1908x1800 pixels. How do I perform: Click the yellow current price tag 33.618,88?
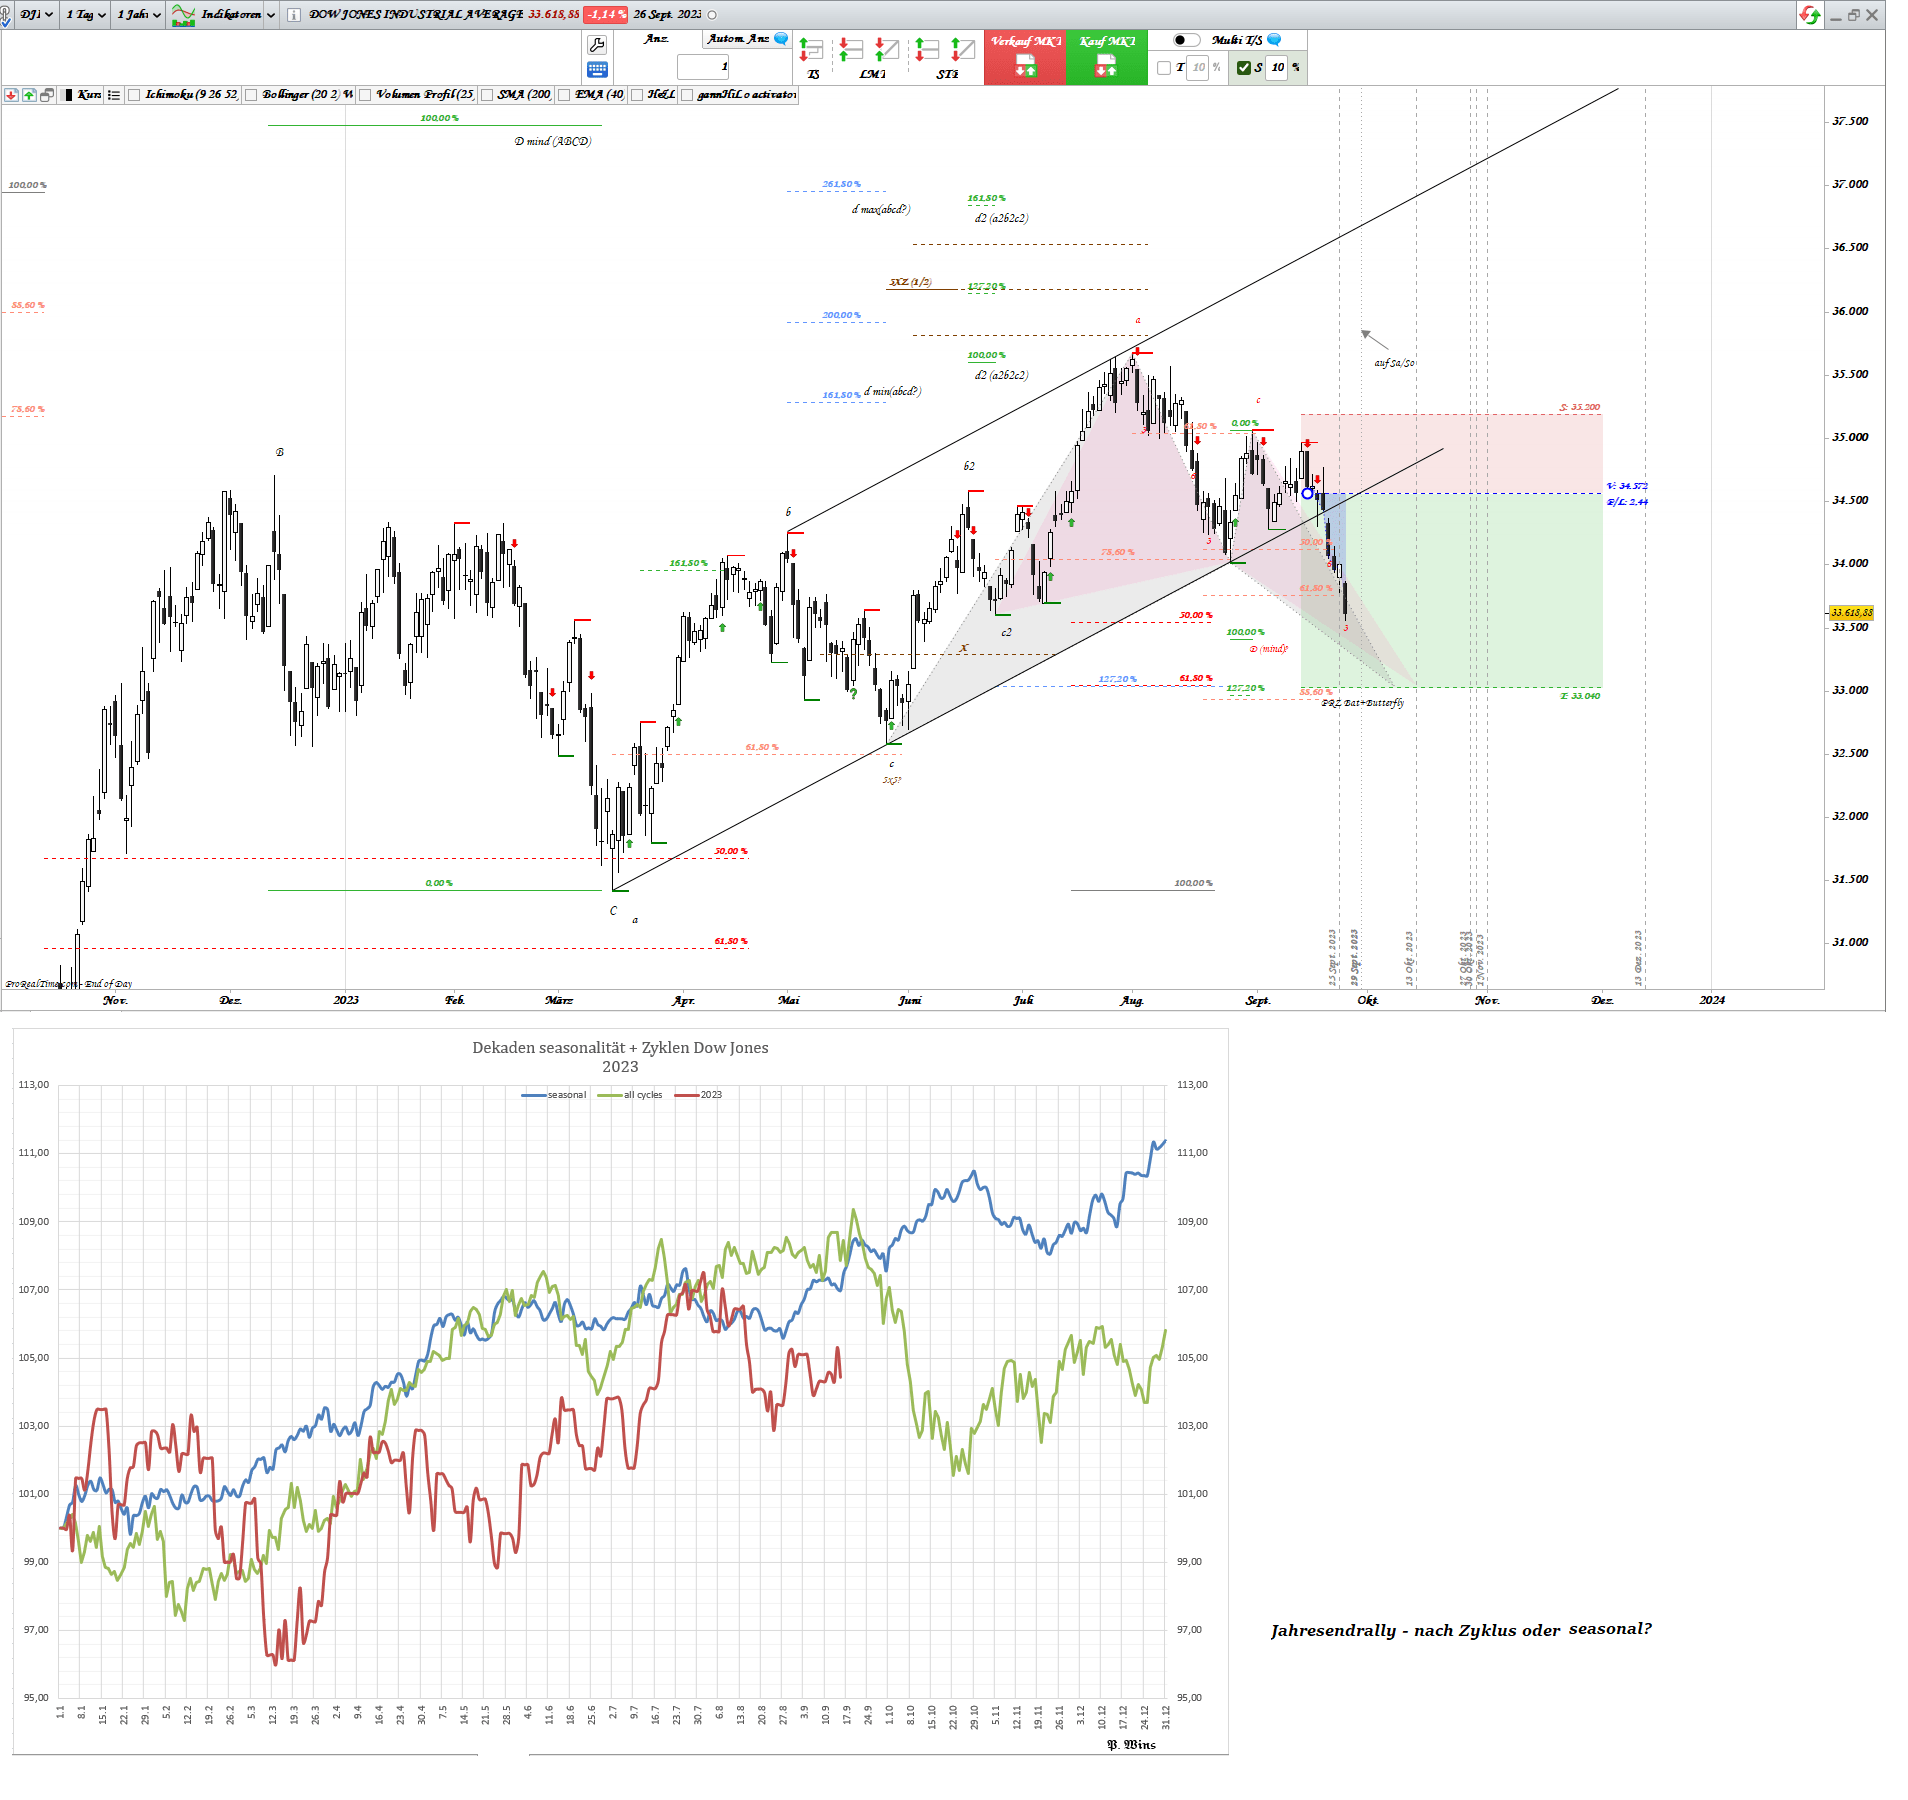point(1851,613)
